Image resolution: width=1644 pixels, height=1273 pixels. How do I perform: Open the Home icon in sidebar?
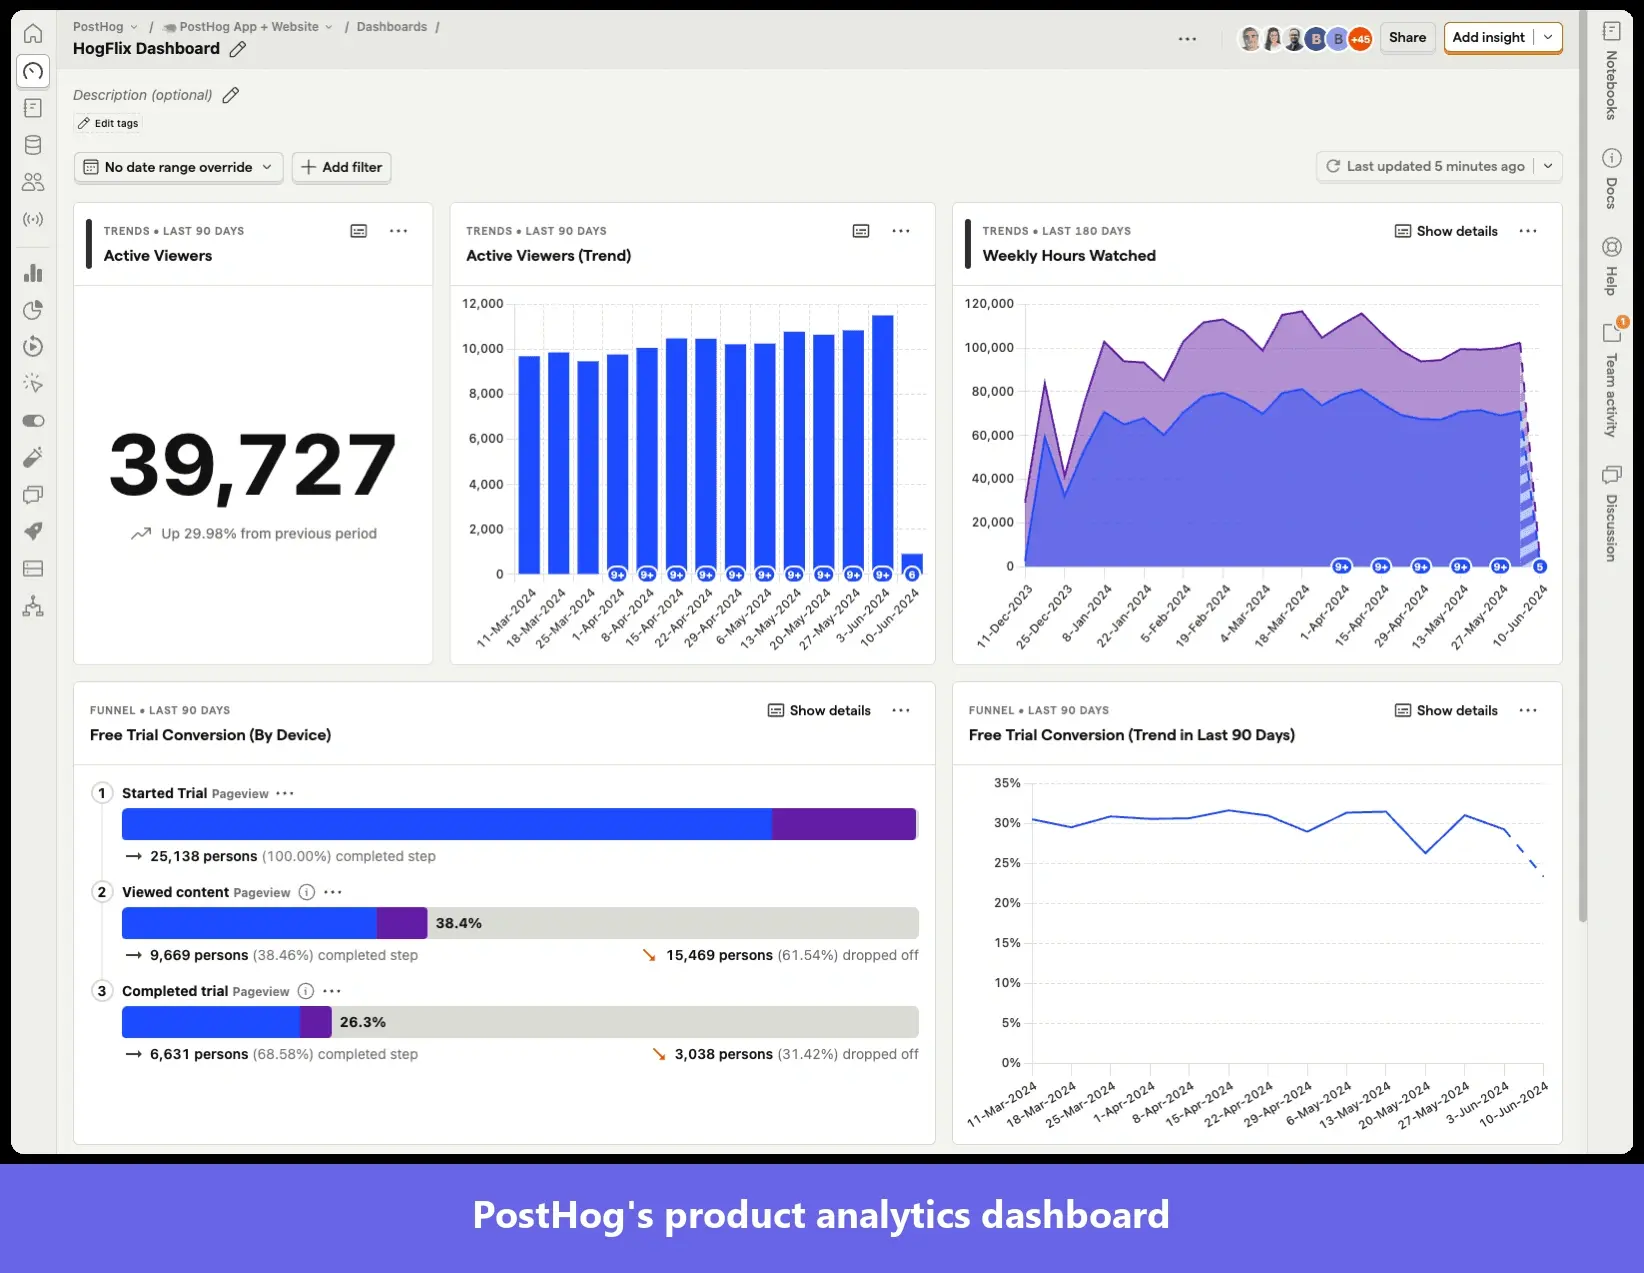33,34
